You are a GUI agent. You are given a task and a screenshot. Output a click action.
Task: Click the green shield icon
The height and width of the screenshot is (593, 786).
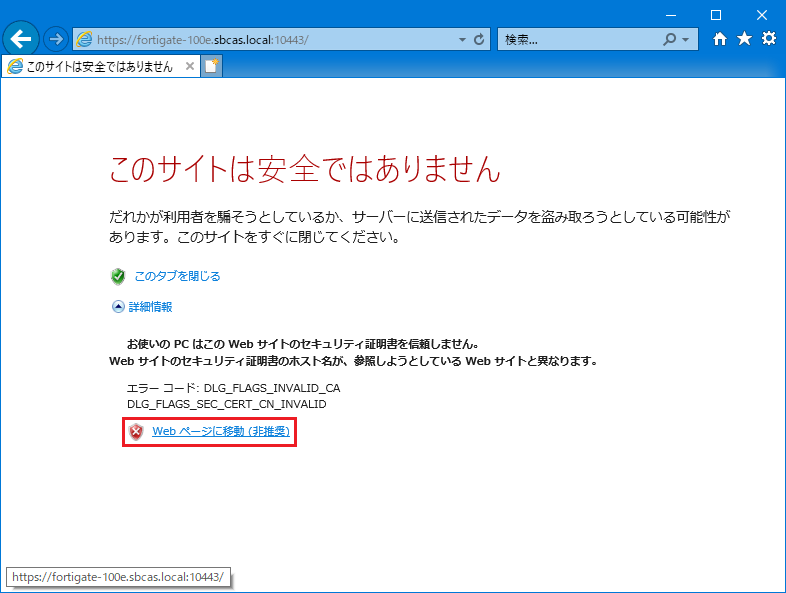(118, 276)
